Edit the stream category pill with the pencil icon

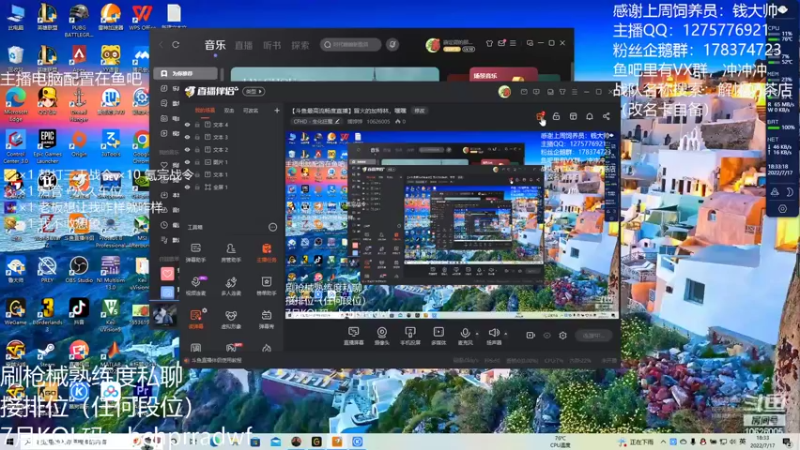[316, 121]
